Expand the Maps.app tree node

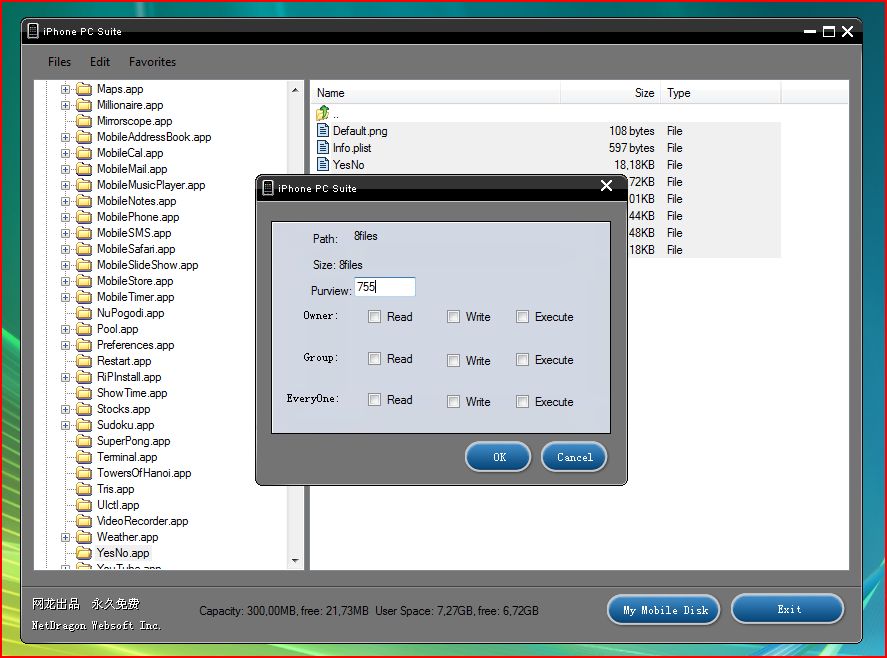[66, 89]
